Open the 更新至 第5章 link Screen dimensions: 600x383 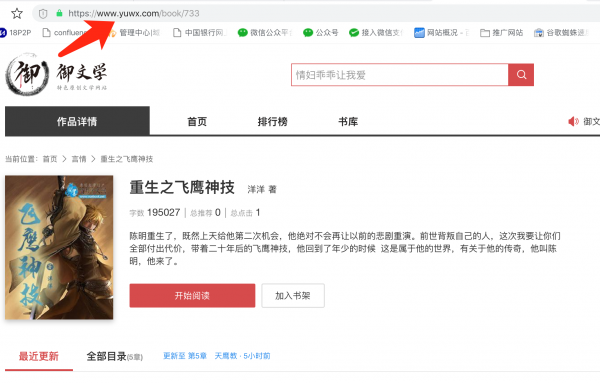(185, 356)
